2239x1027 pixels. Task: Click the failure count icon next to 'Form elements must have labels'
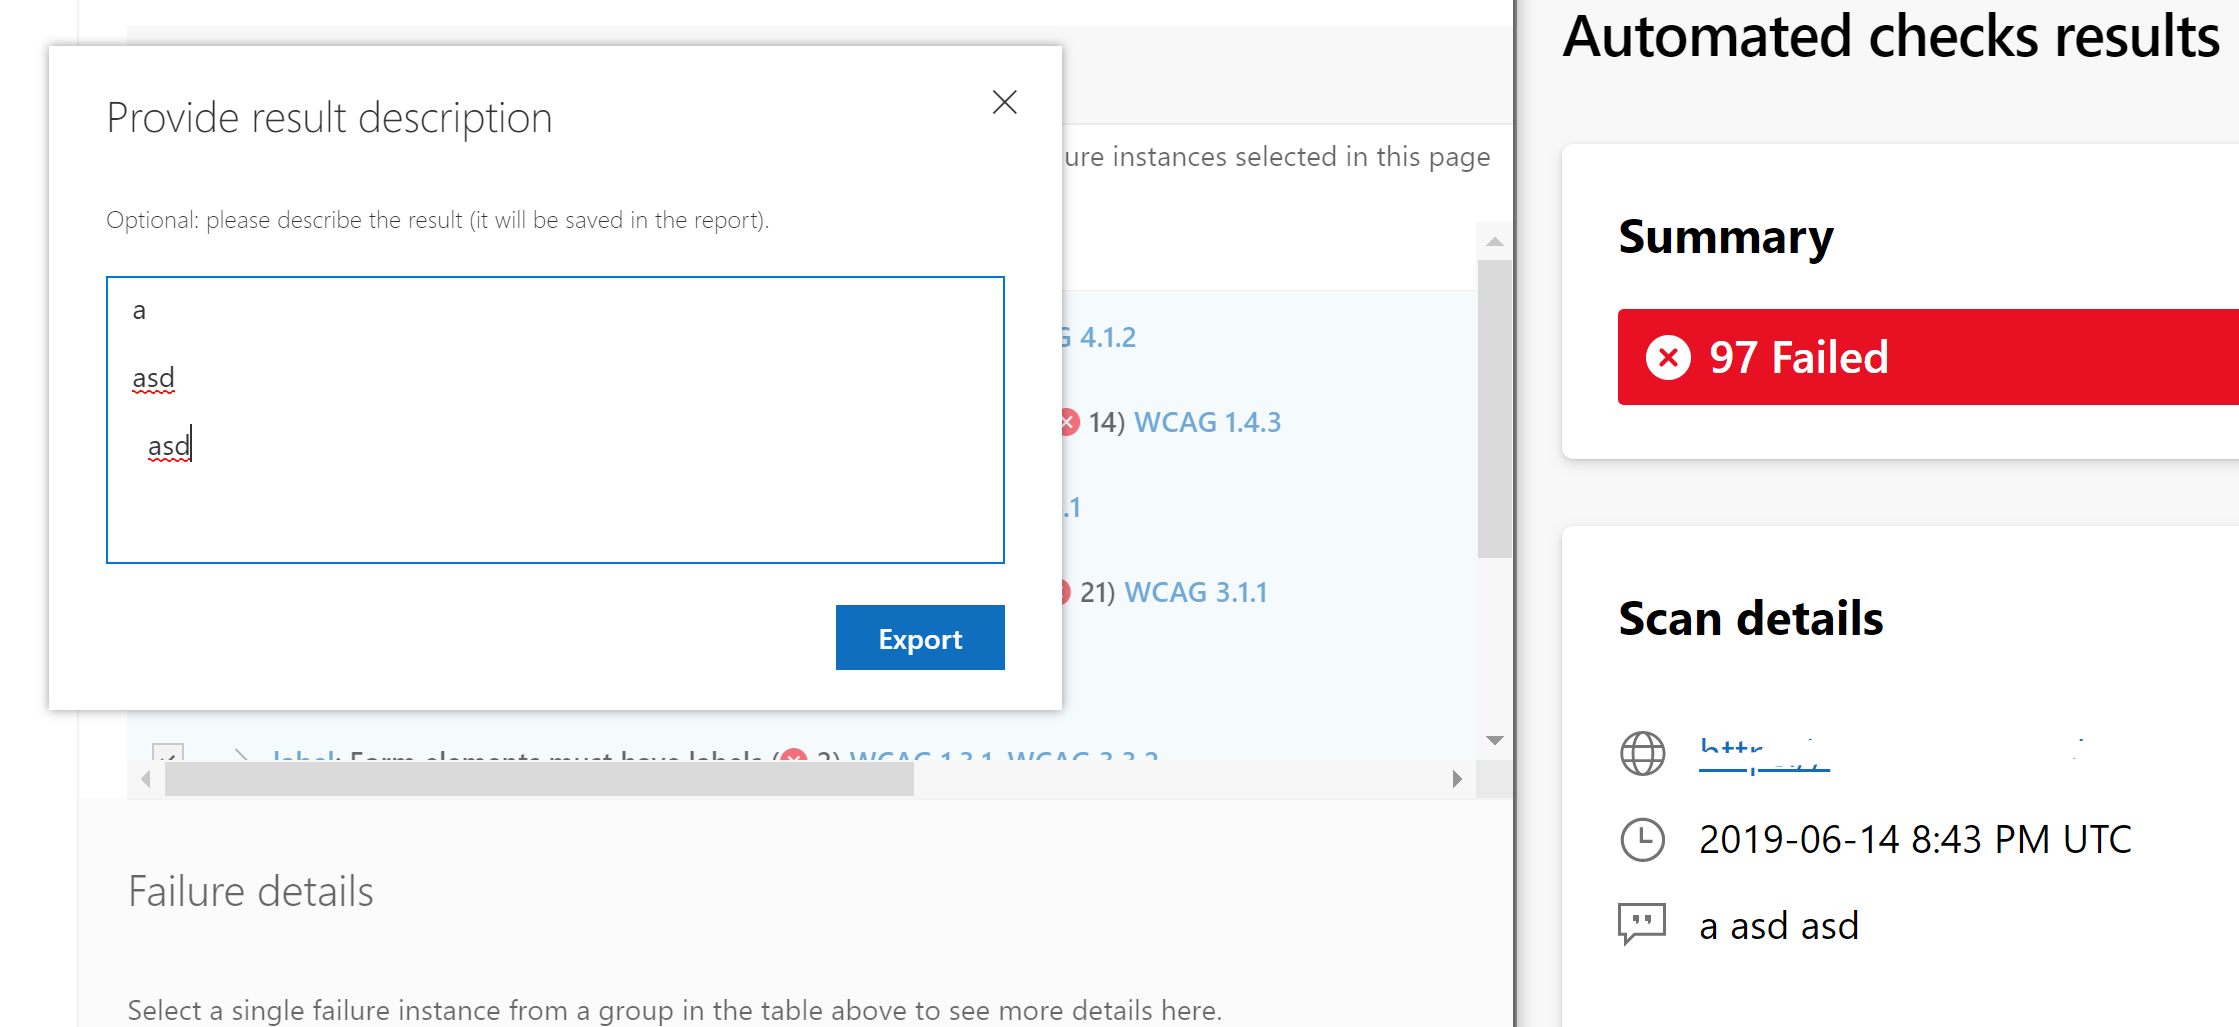(795, 757)
